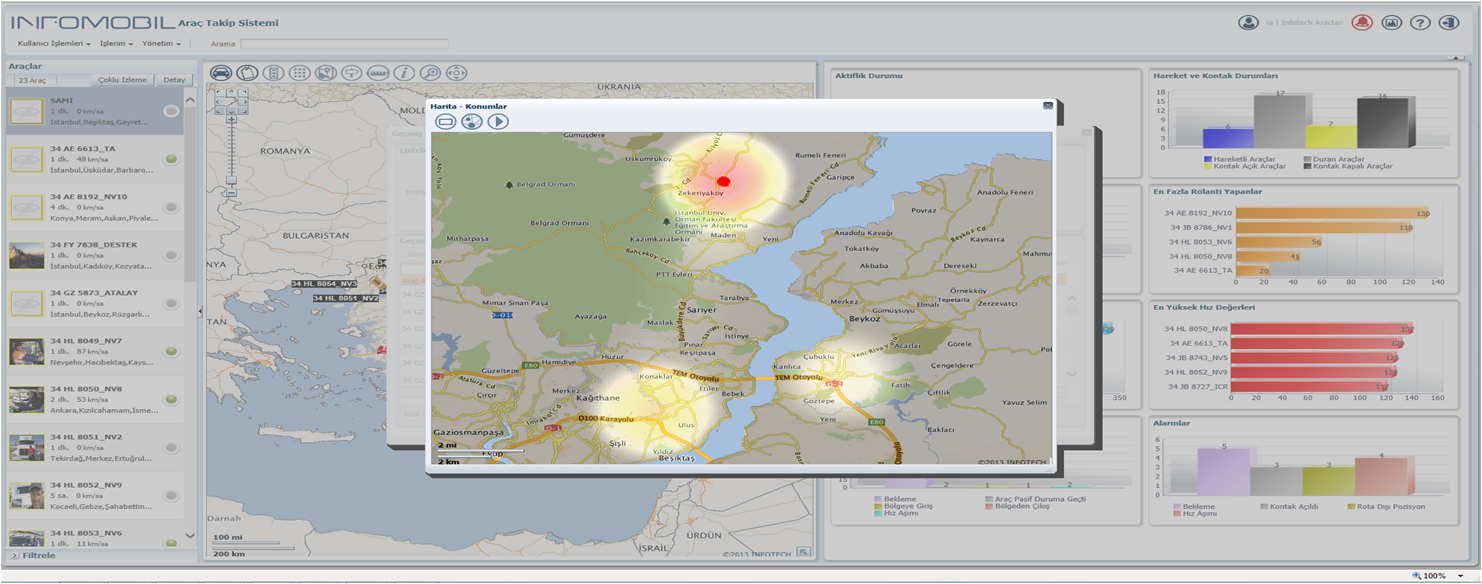The width and height of the screenshot is (1482, 584).
Task: Click the Arama search input field
Action: tap(344, 44)
